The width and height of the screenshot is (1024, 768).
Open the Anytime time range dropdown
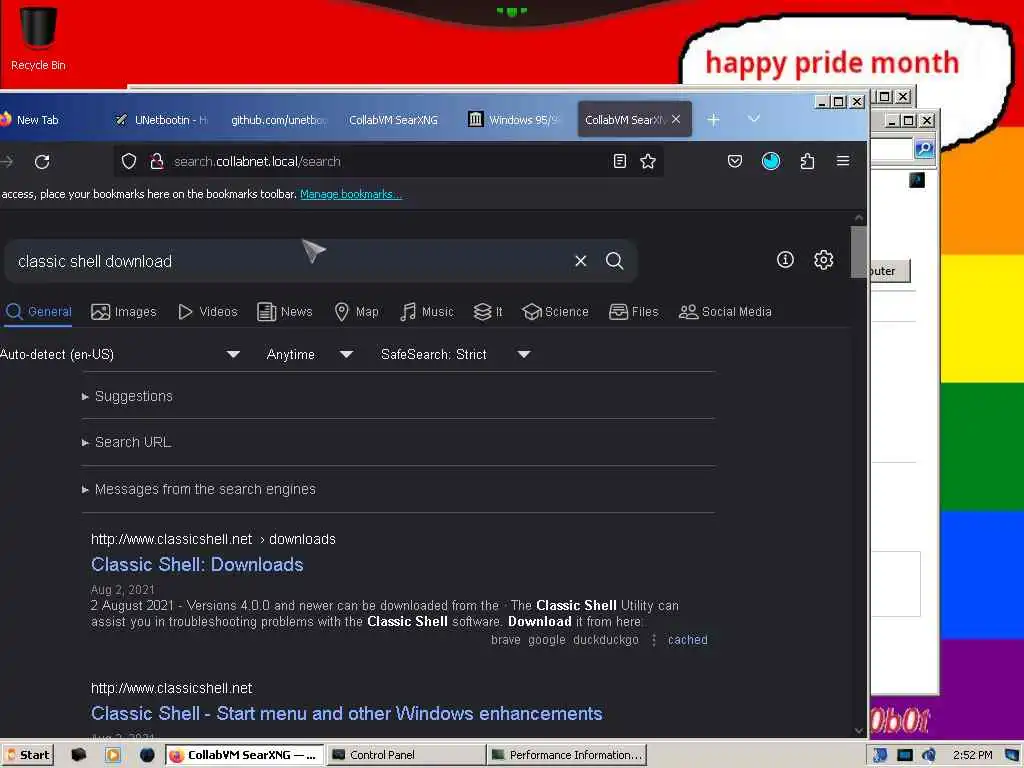pyautogui.click(x=310, y=355)
